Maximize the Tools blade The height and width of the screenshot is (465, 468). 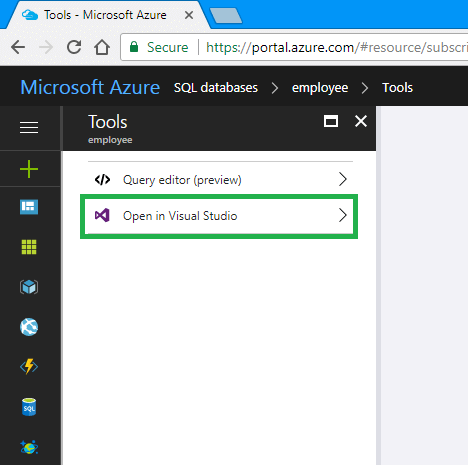coord(331,121)
